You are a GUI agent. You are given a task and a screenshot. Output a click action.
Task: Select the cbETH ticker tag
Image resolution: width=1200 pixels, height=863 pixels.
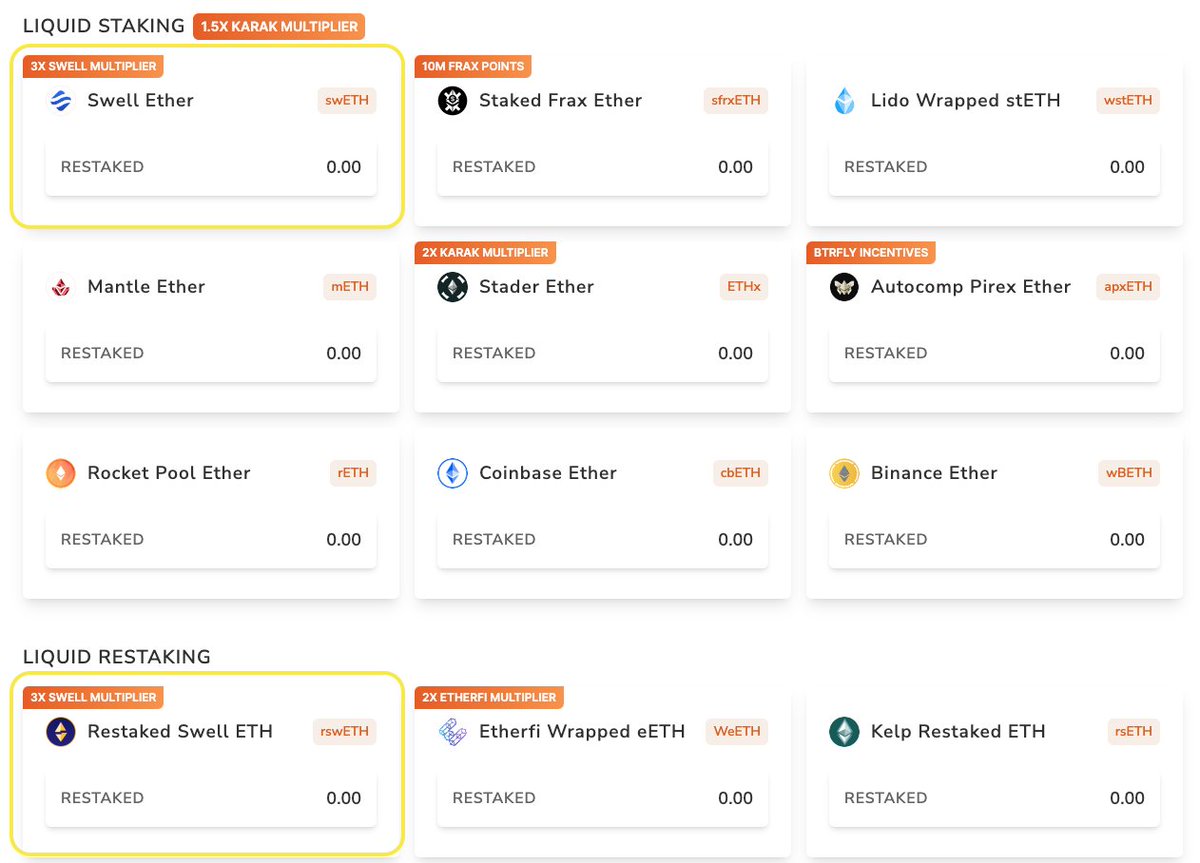[x=740, y=472]
